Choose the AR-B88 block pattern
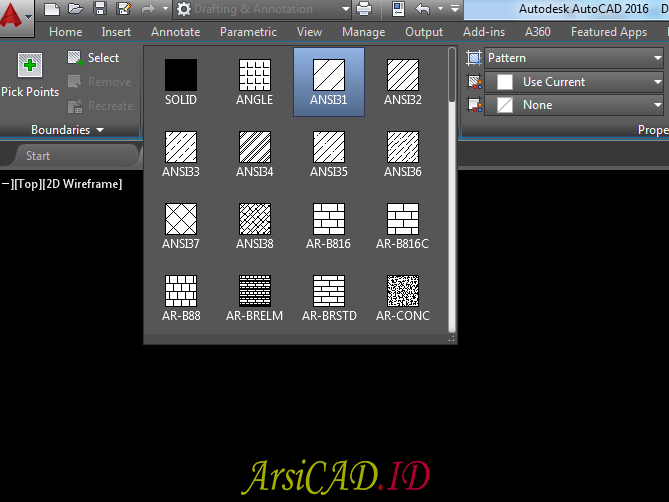 coord(181,298)
